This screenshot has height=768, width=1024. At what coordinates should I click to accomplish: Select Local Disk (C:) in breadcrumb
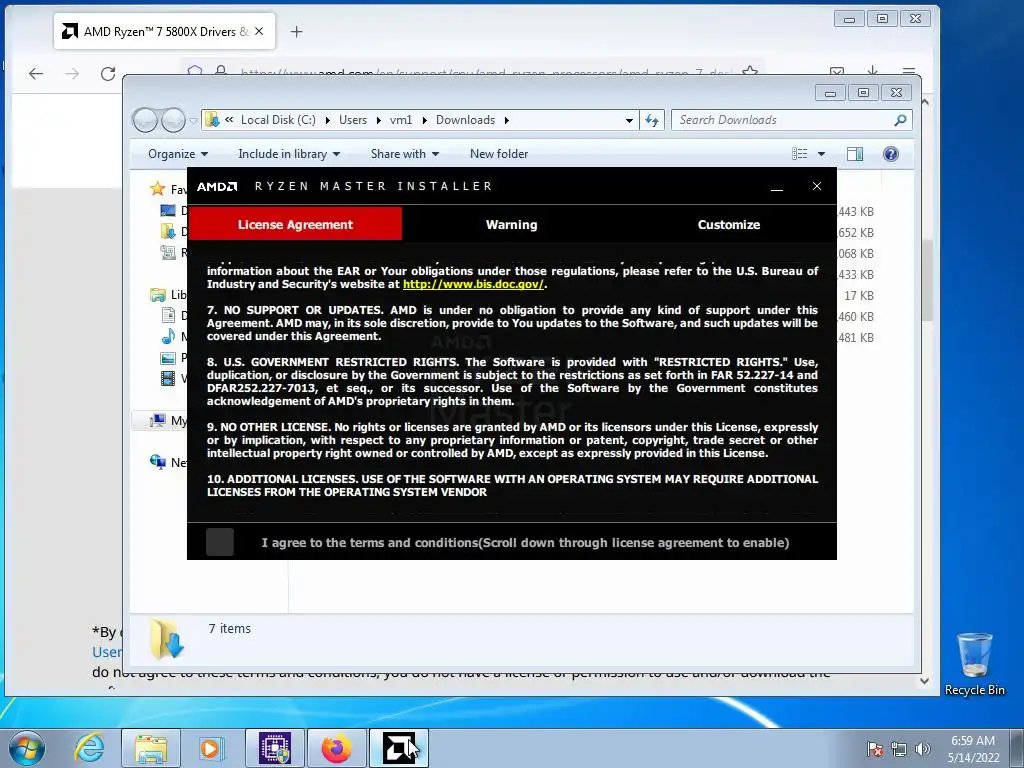[x=278, y=120]
